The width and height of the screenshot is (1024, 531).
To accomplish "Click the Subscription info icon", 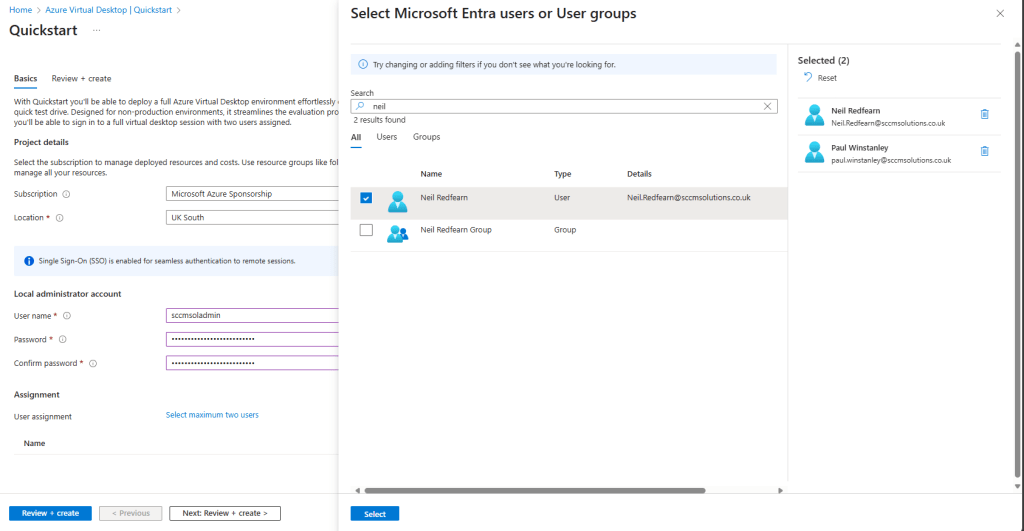I will click(67, 194).
